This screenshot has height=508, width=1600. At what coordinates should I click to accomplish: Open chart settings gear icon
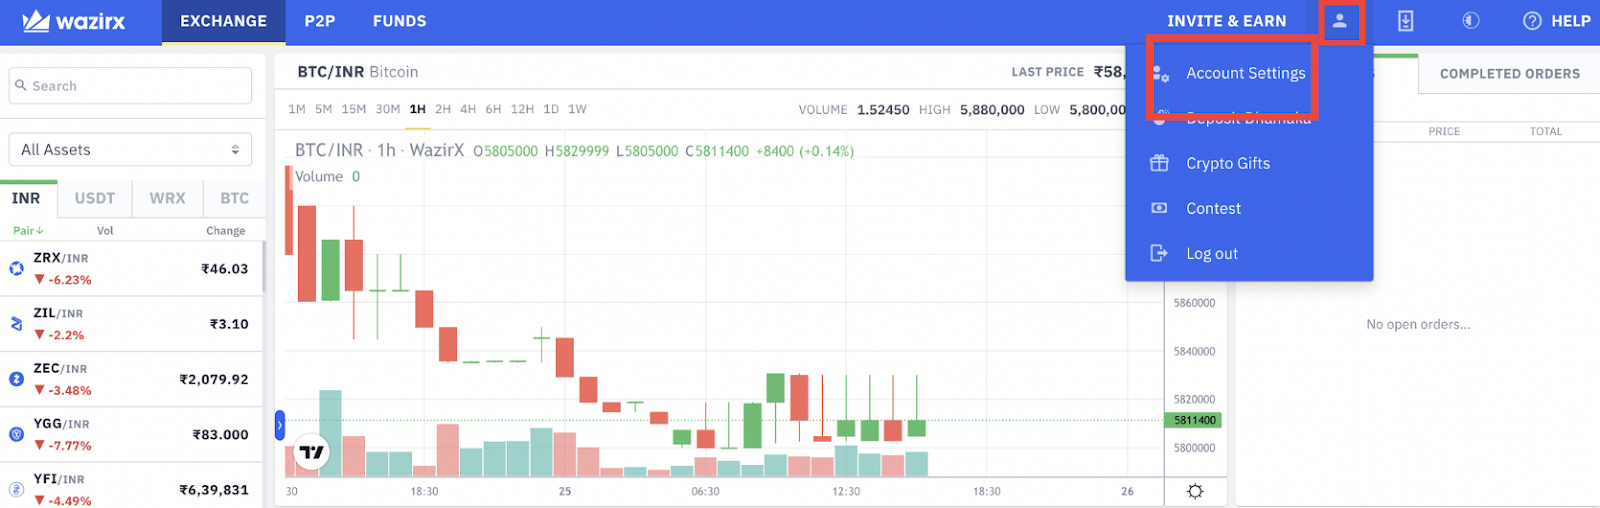pos(1195,491)
